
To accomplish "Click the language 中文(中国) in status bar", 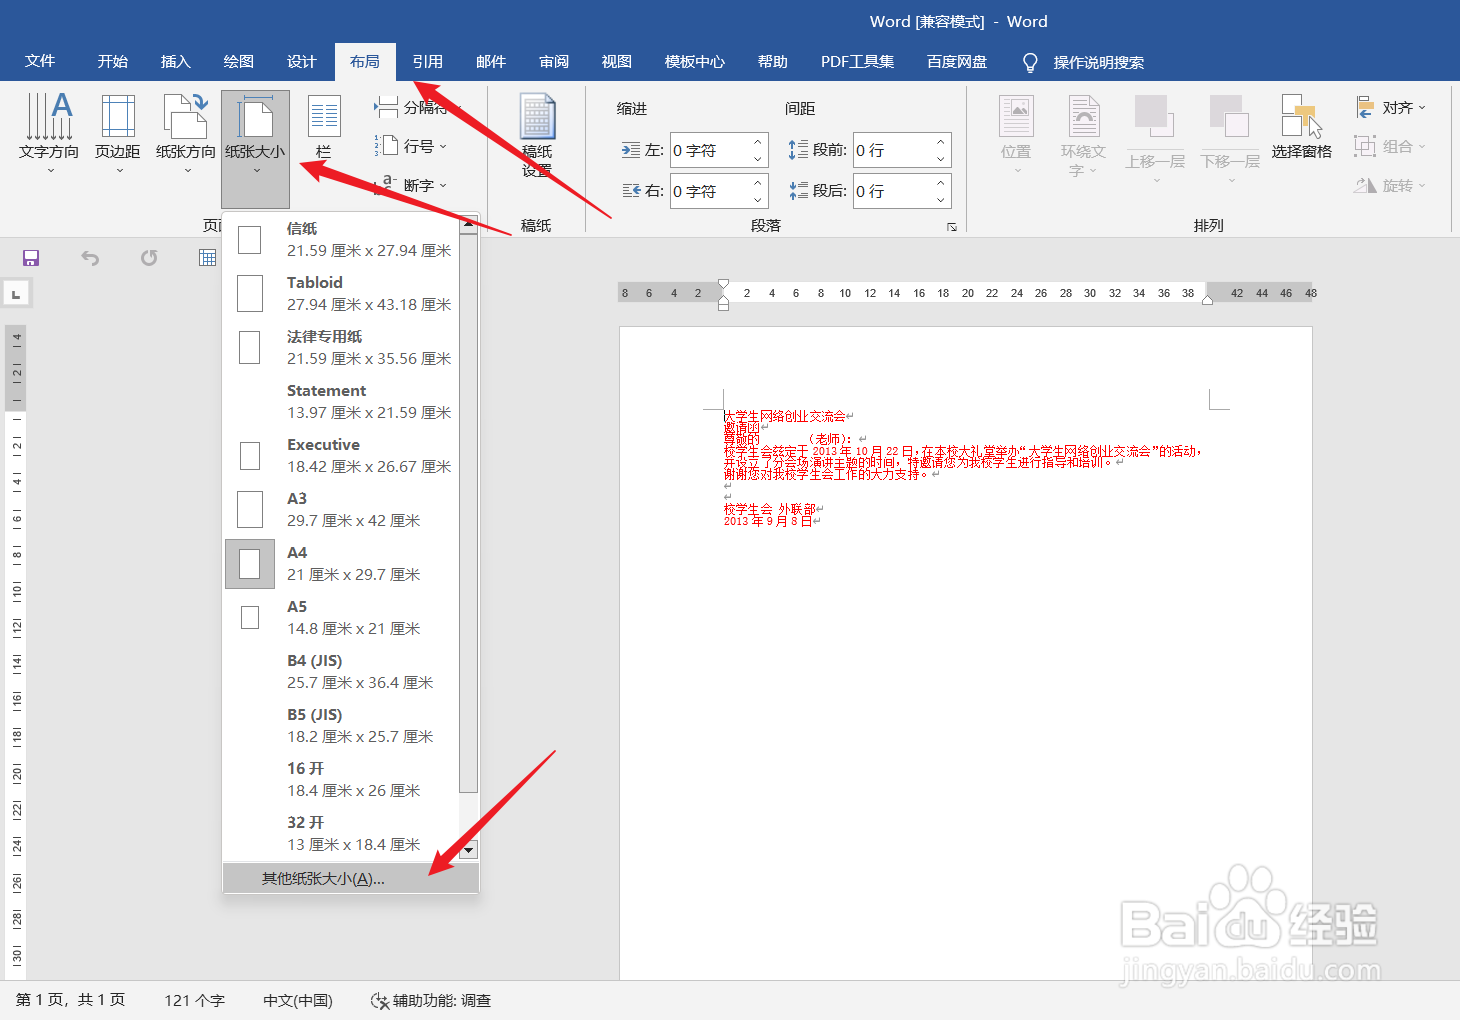I will 298,1000.
